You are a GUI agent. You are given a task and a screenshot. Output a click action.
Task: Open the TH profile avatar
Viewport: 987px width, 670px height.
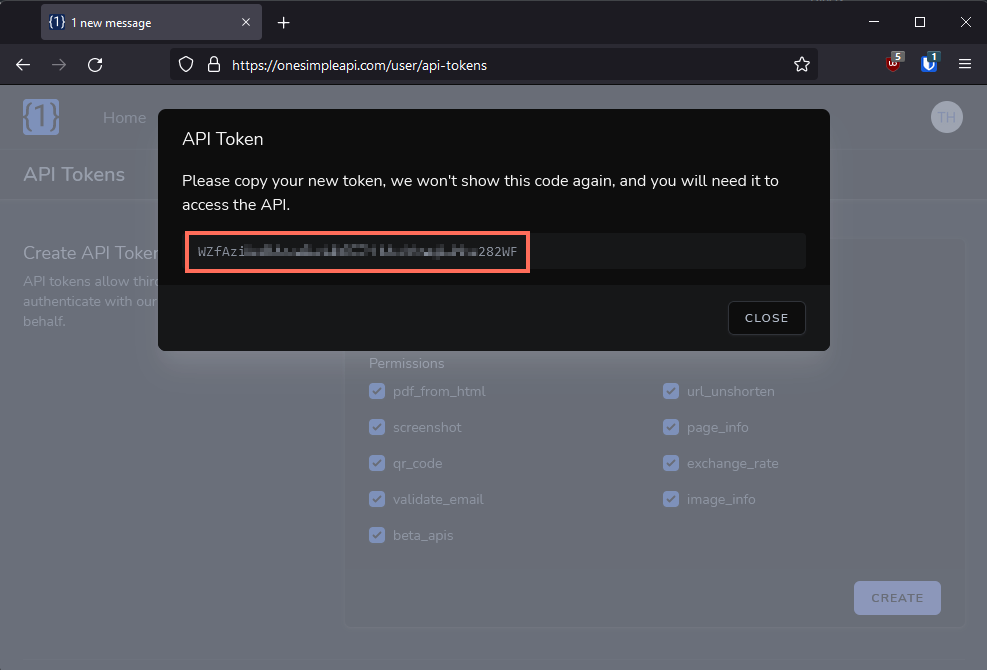coord(946,117)
